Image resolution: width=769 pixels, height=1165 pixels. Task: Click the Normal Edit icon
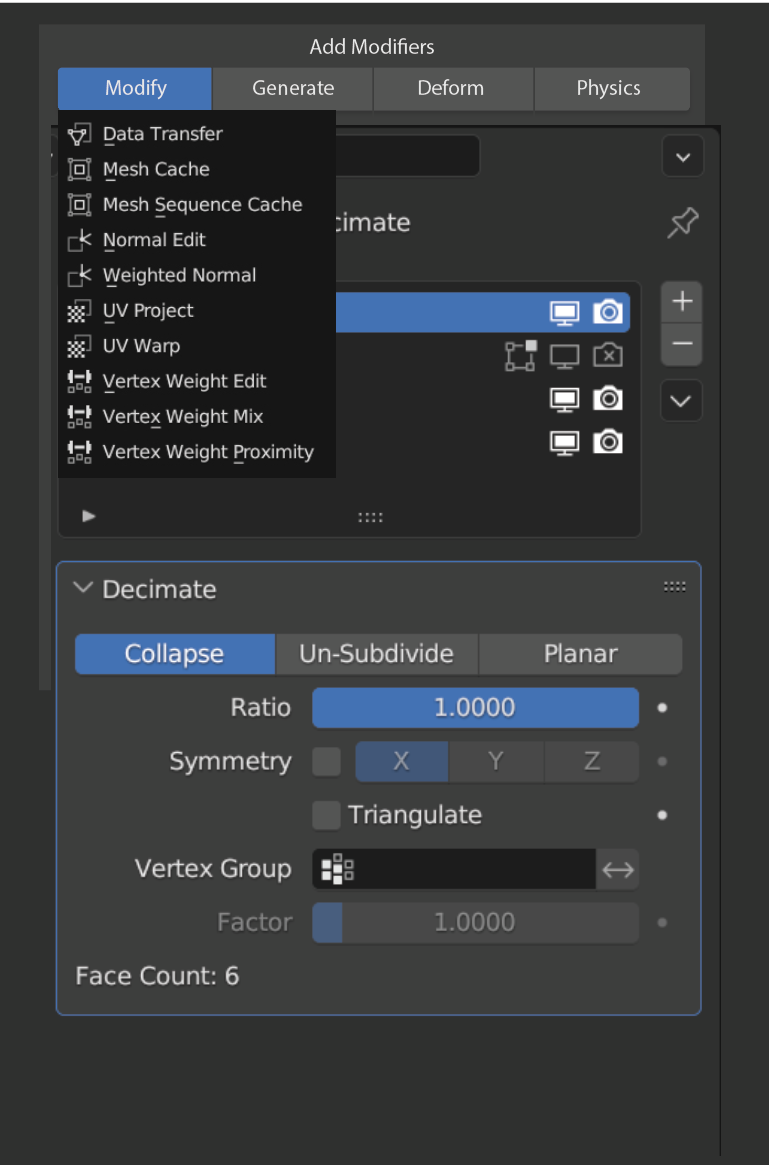[80, 240]
